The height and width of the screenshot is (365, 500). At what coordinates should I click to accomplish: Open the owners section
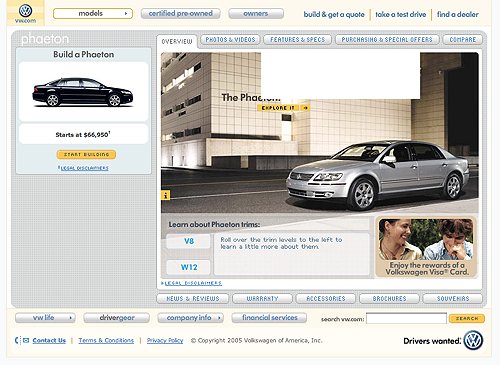[x=256, y=14]
